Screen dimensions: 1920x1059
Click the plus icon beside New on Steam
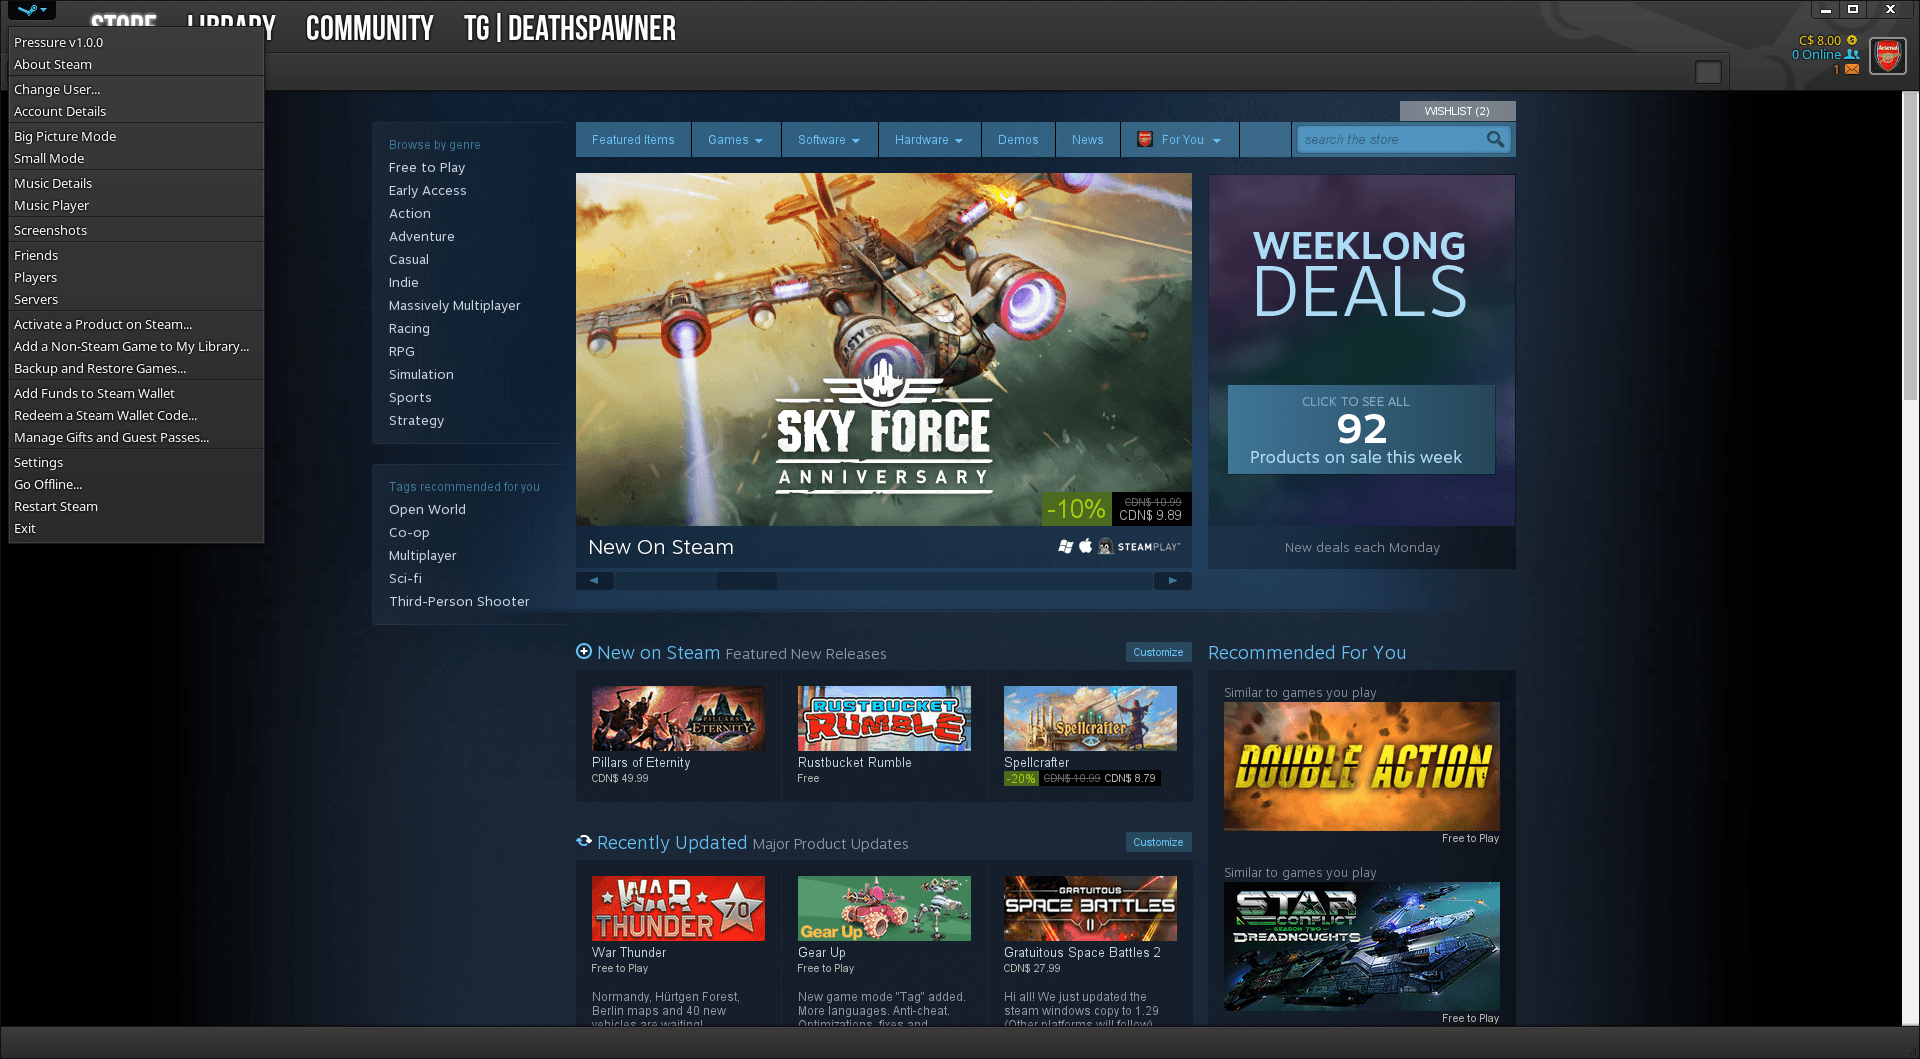pyautogui.click(x=584, y=651)
